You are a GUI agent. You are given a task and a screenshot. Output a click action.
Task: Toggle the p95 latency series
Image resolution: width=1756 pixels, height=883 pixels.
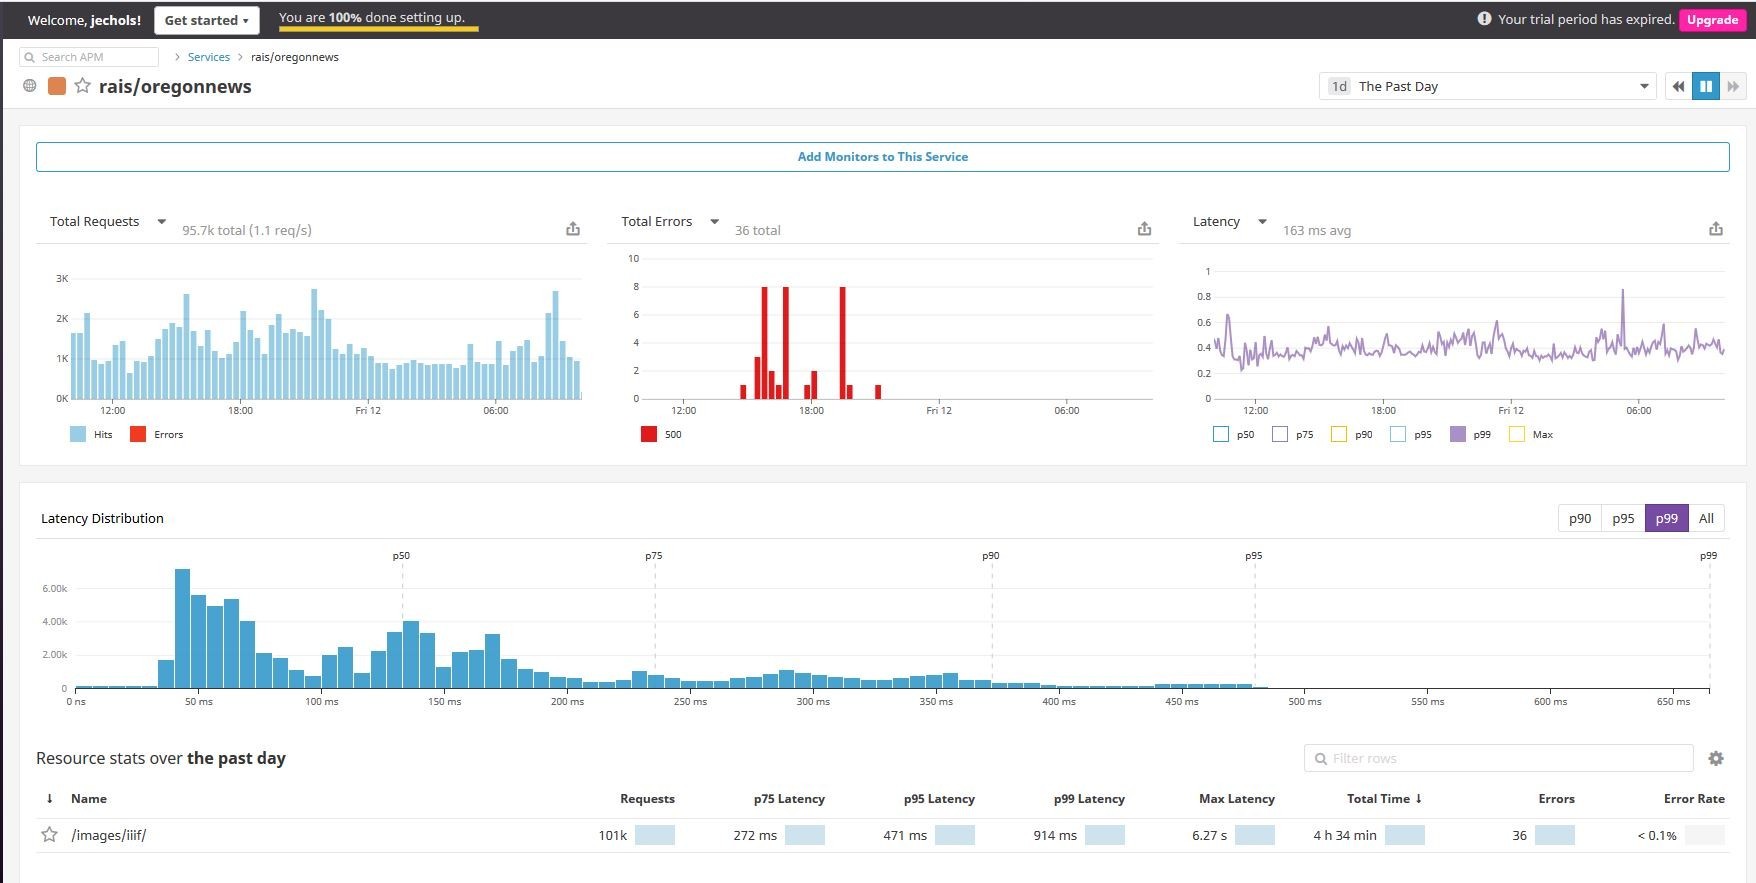[1398, 434]
